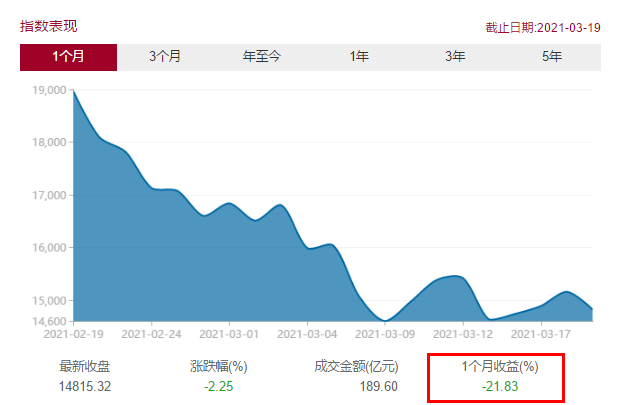The width and height of the screenshot is (631, 405).
Task: Click the chart's lowest point at 2021-03-09
Action: [385, 321]
